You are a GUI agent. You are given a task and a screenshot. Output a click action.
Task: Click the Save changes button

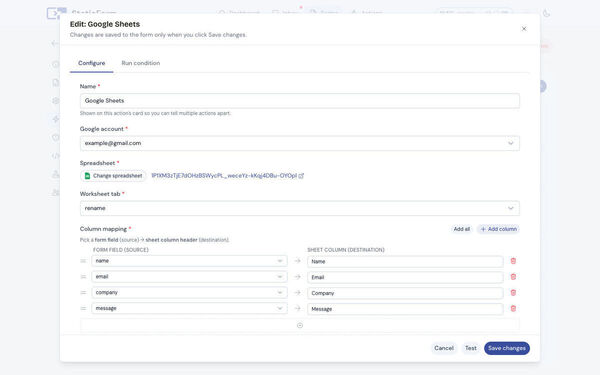507,348
